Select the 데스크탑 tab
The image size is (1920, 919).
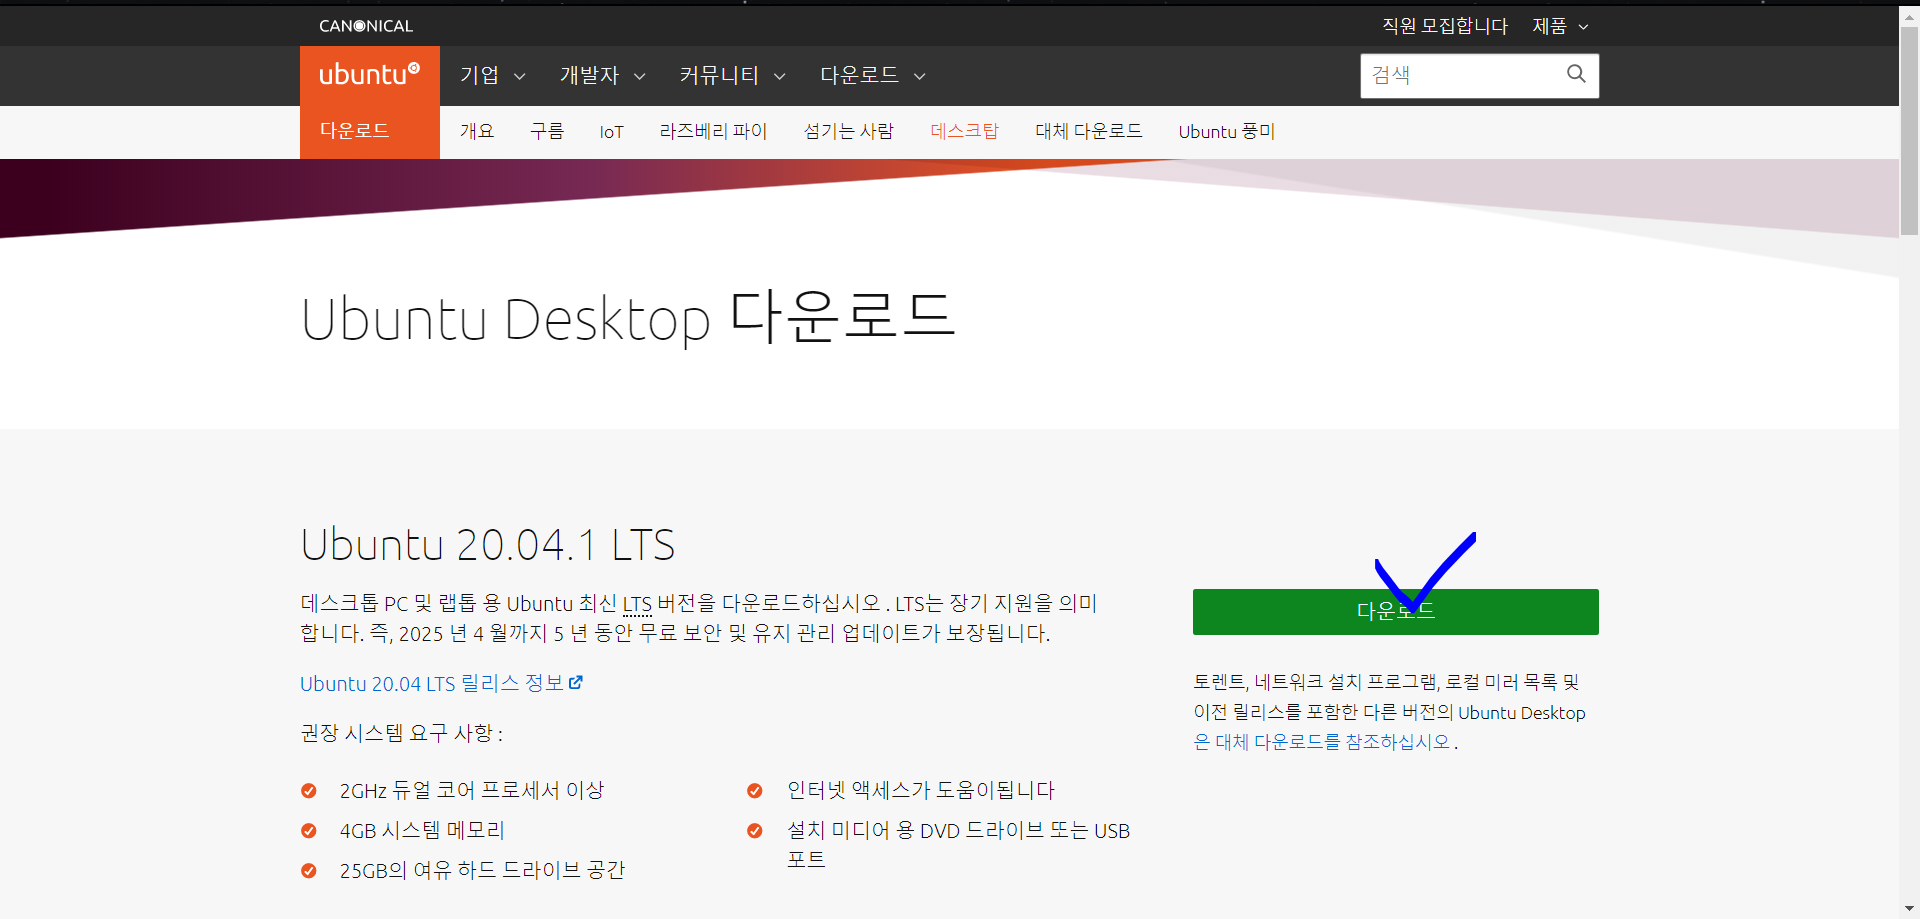[964, 131]
